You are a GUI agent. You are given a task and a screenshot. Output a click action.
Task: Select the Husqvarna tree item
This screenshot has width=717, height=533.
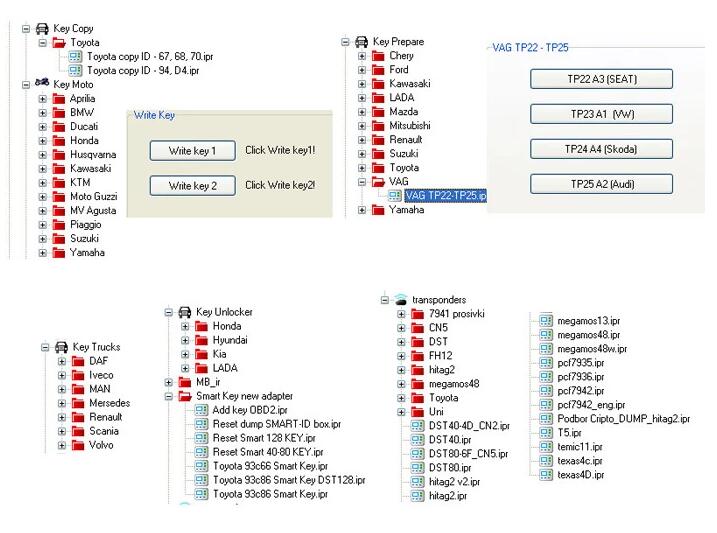tap(93, 155)
